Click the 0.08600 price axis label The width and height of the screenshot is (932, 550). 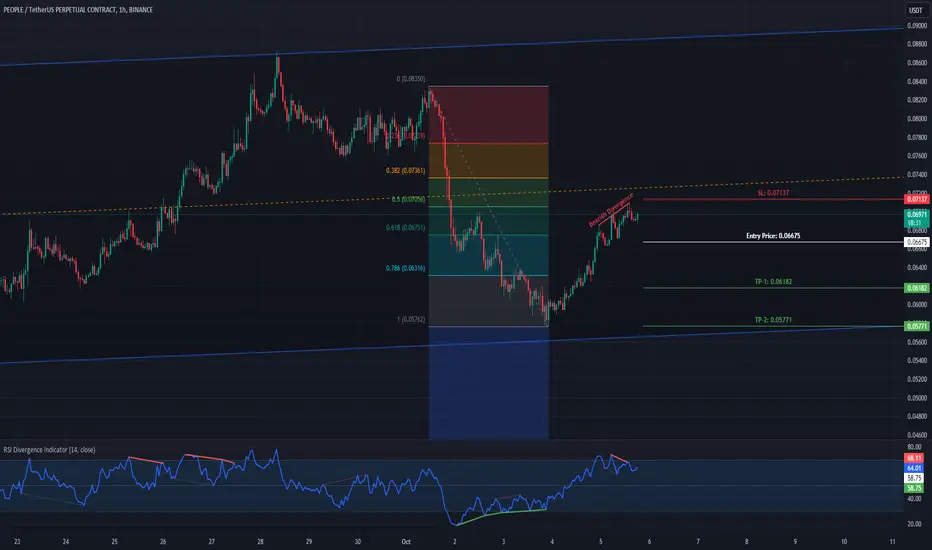(x=917, y=62)
